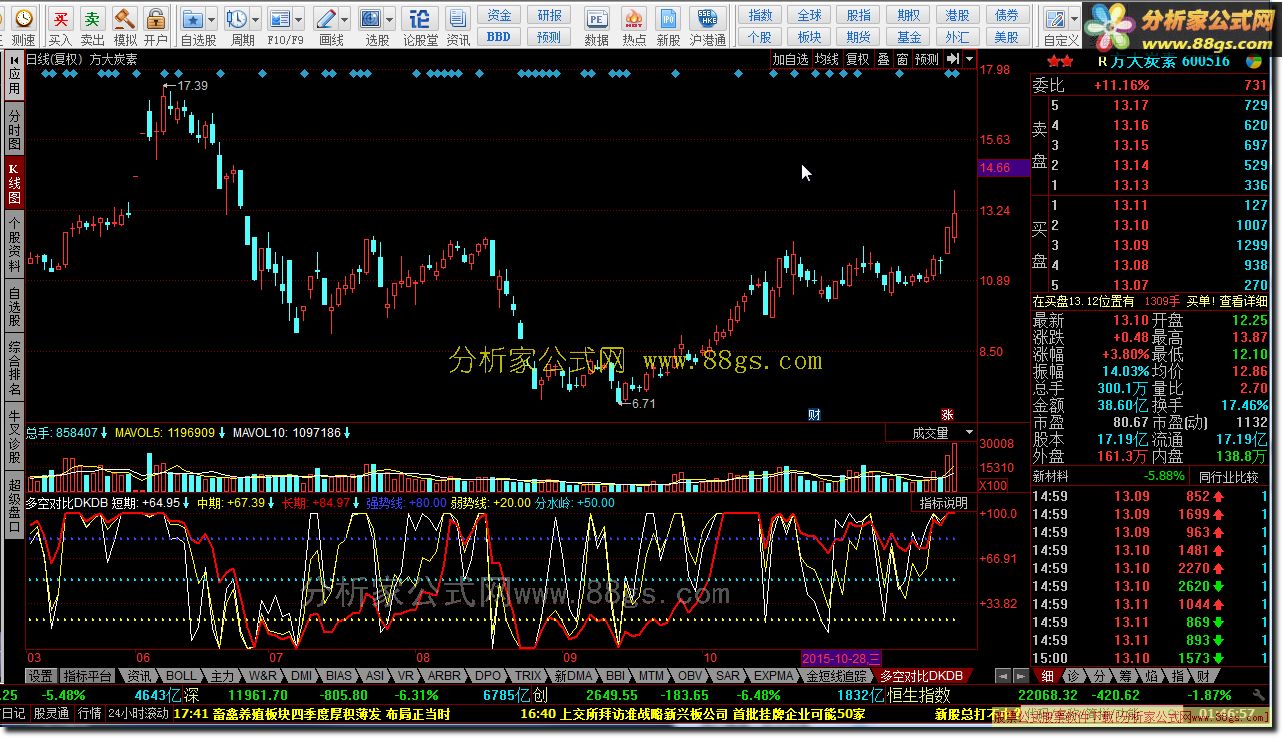Screen dimensions: 1284x738
Task: Click the 设置 settings tab at bottom
Action: [x=40, y=676]
